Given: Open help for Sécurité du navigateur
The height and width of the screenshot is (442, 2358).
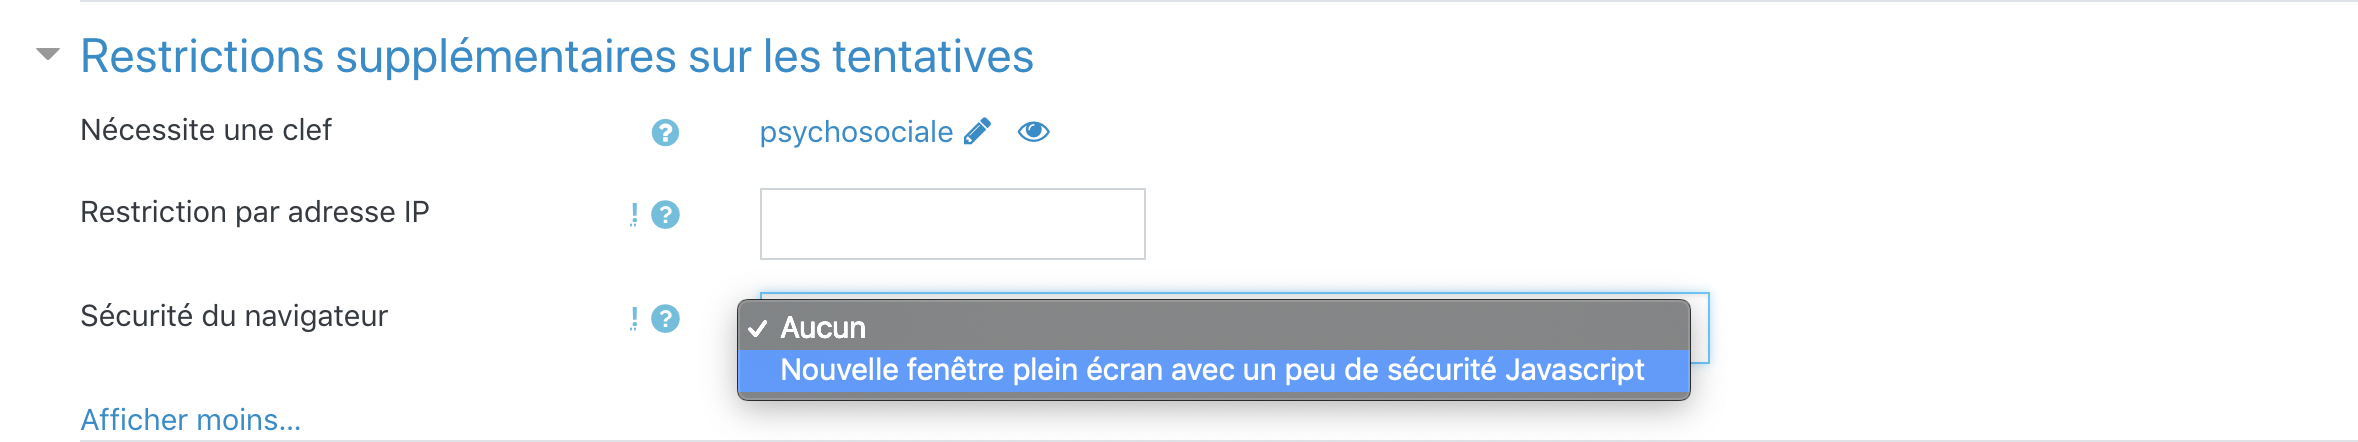Looking at the screenshot, I should click(665, 319).
